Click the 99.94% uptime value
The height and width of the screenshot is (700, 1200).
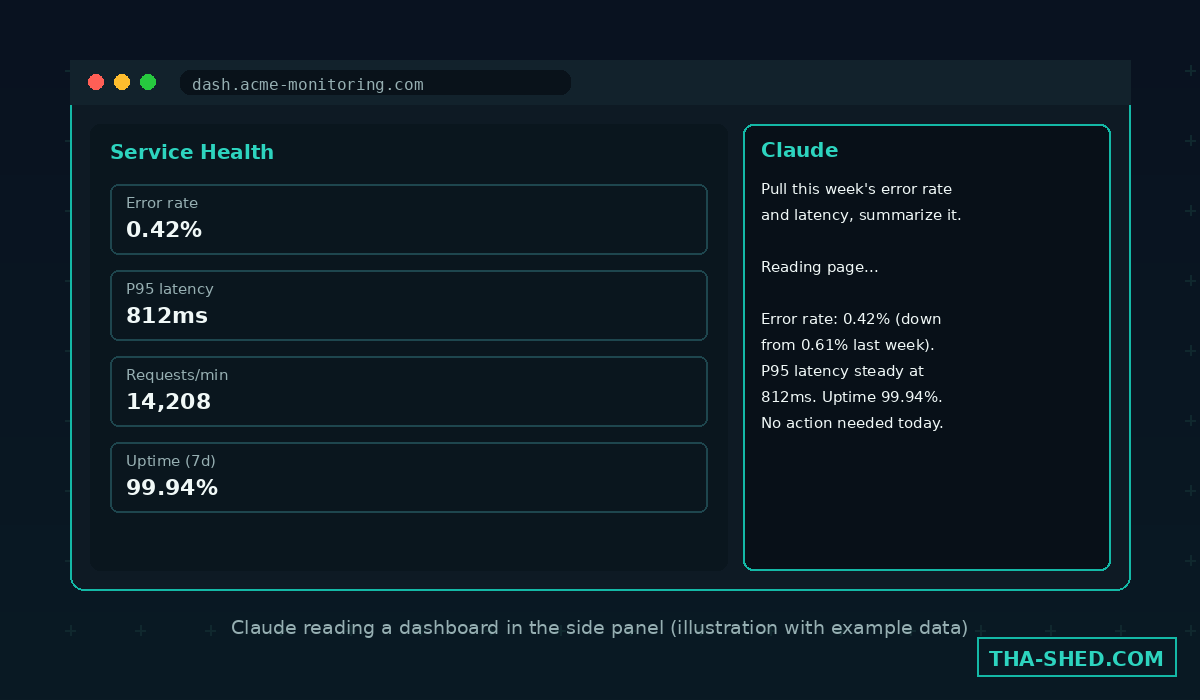point(172,488)
